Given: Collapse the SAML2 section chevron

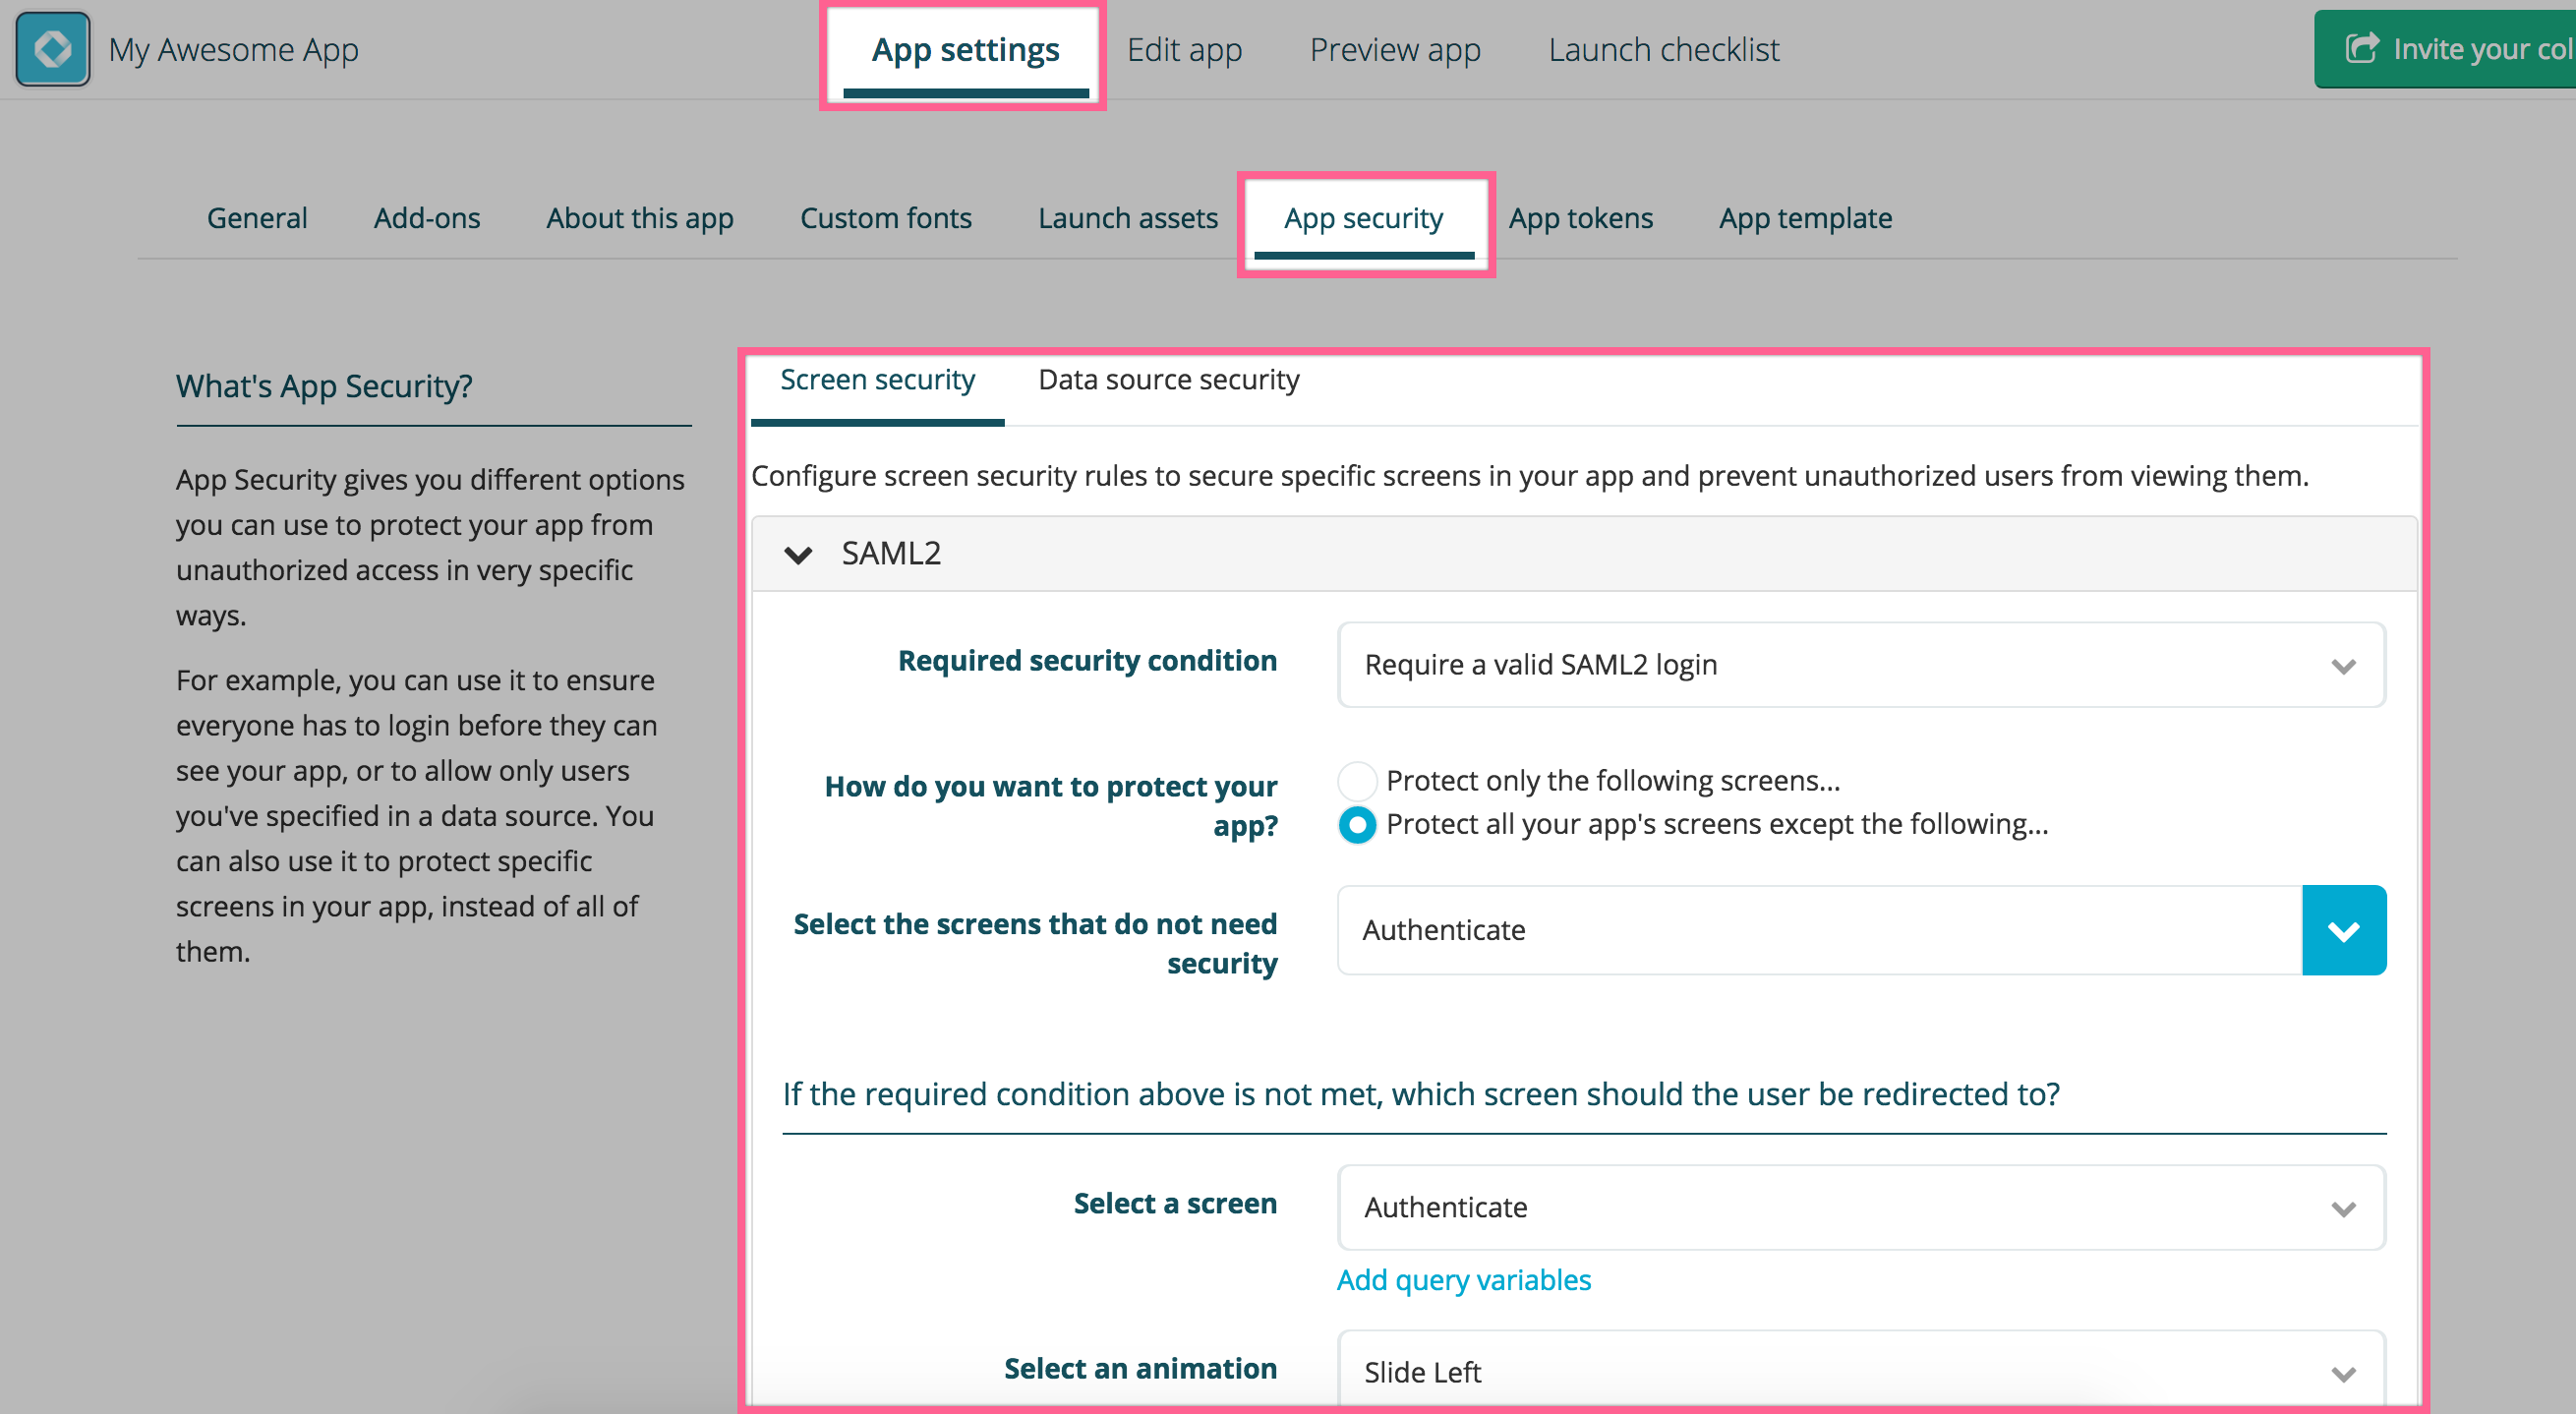Looking at the screenshot, I should point(798,553).
